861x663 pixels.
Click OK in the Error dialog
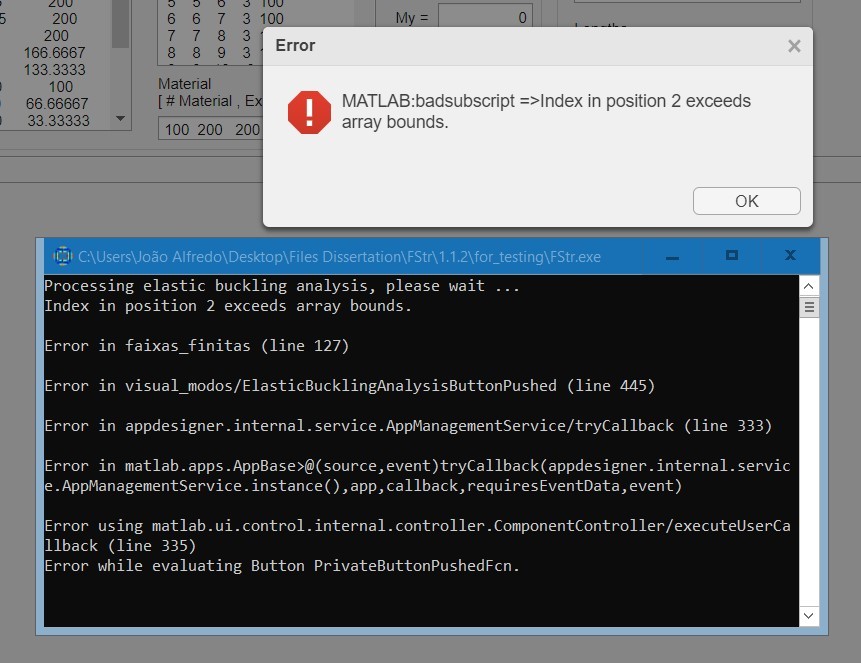746,201
